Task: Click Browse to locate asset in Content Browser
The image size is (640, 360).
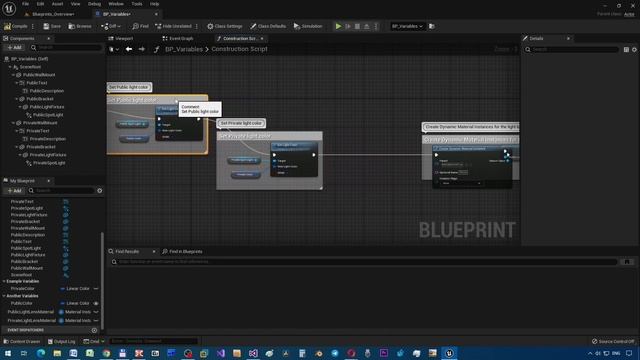Action: pyautogui.click(x=80, y=26)
